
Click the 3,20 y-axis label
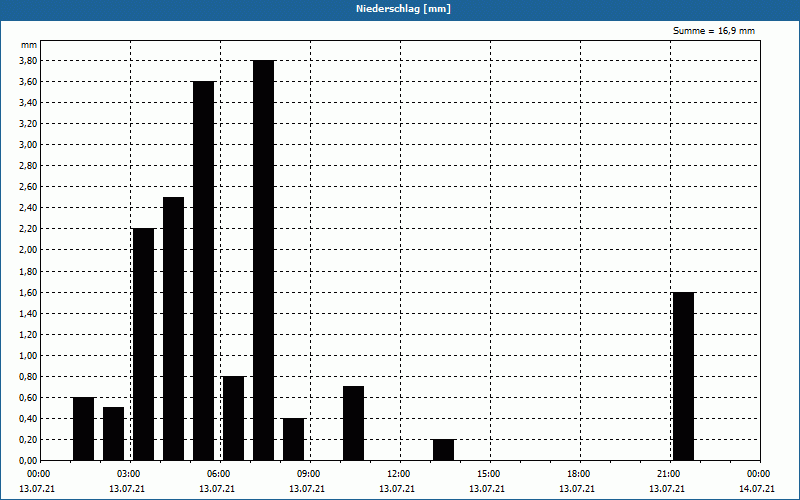29,124
